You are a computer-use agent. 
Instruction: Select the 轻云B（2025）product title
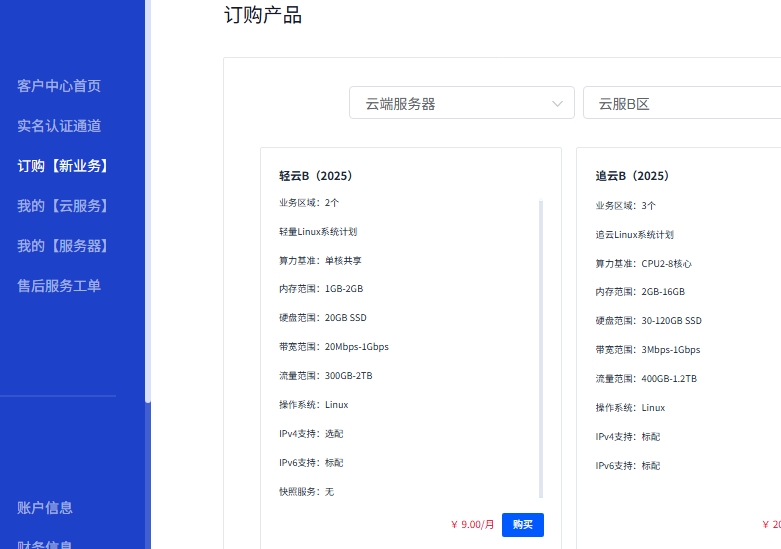pos(316,176)
